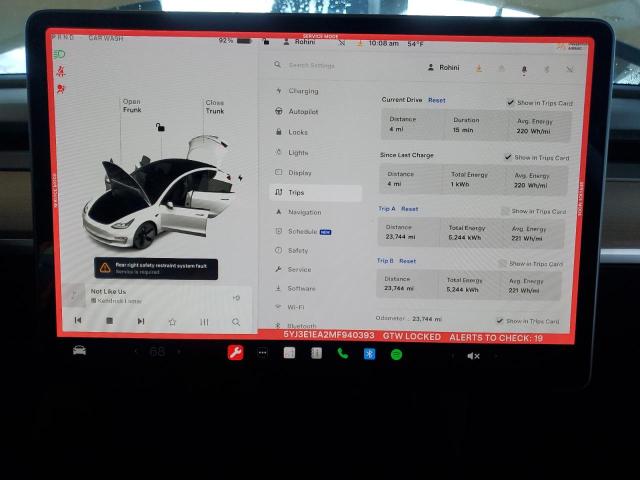Uncheck Show in Trips Card for Odometer

tap(500, 321)
